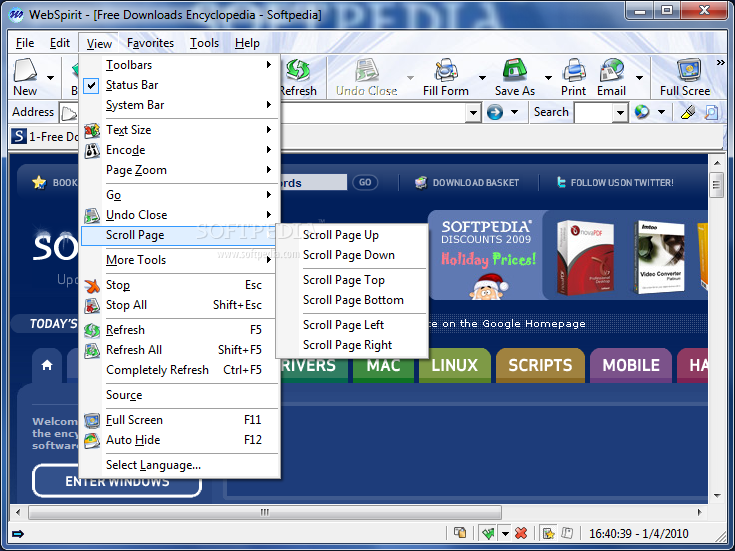This screenshot has width=735, height=551.
Task: Click the SCRIPTS category tab
Action: pos(540,365)
